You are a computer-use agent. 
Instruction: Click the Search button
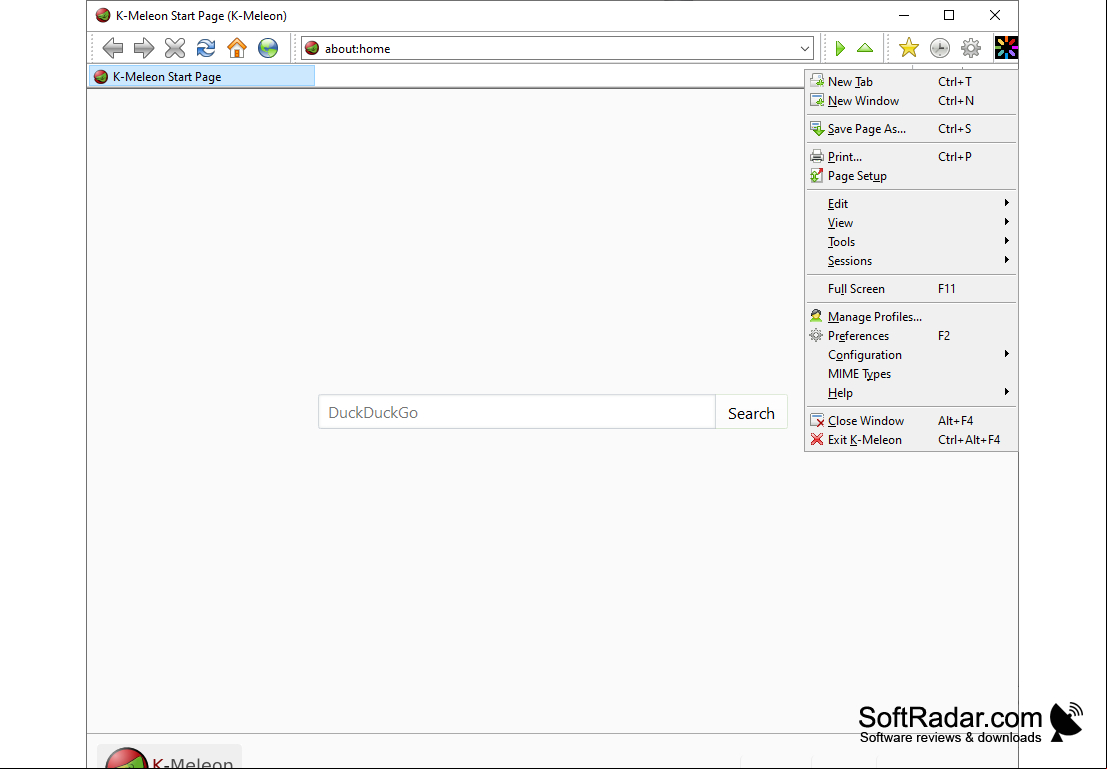(x=751, y=412)
